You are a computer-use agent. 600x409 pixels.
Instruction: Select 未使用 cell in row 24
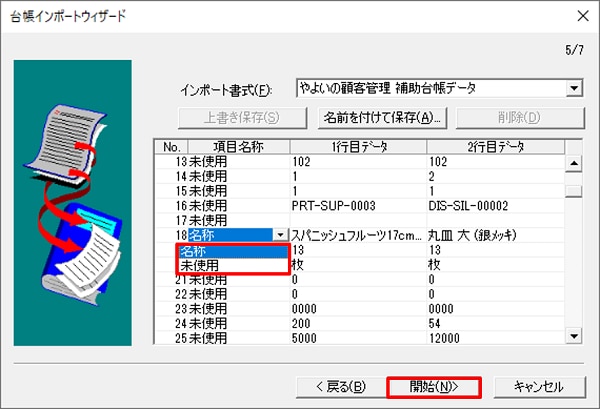point(239,324)
